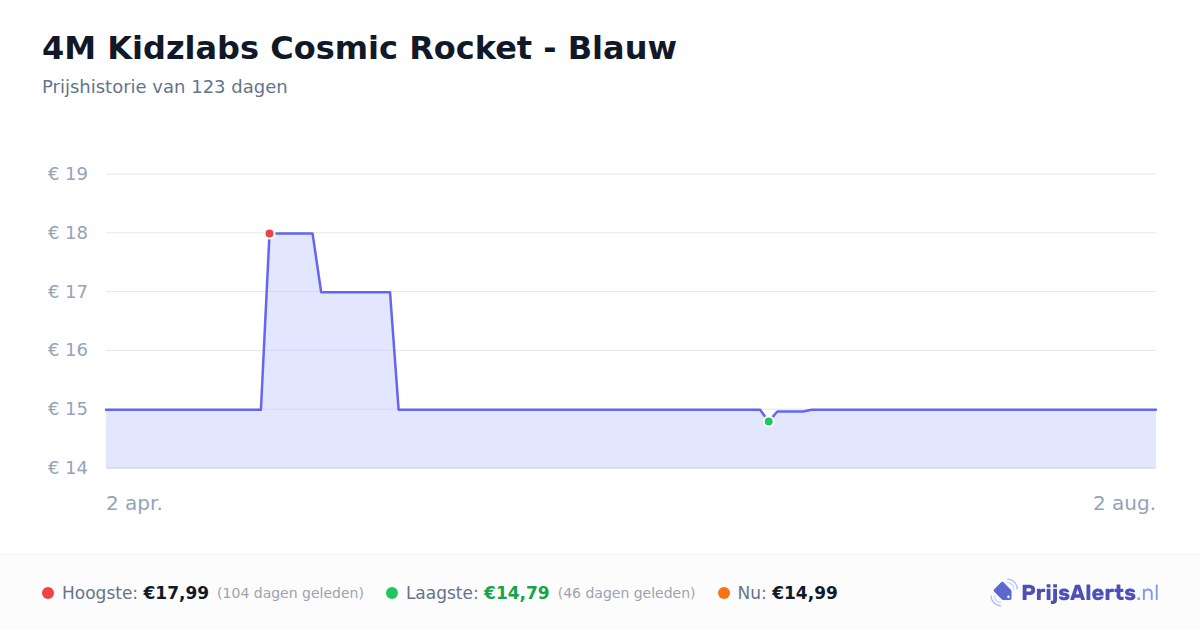This screenshot has width=1200, height=630.
Task: Click the green lowest price marker on chart
Action: (x=768, y=421)
